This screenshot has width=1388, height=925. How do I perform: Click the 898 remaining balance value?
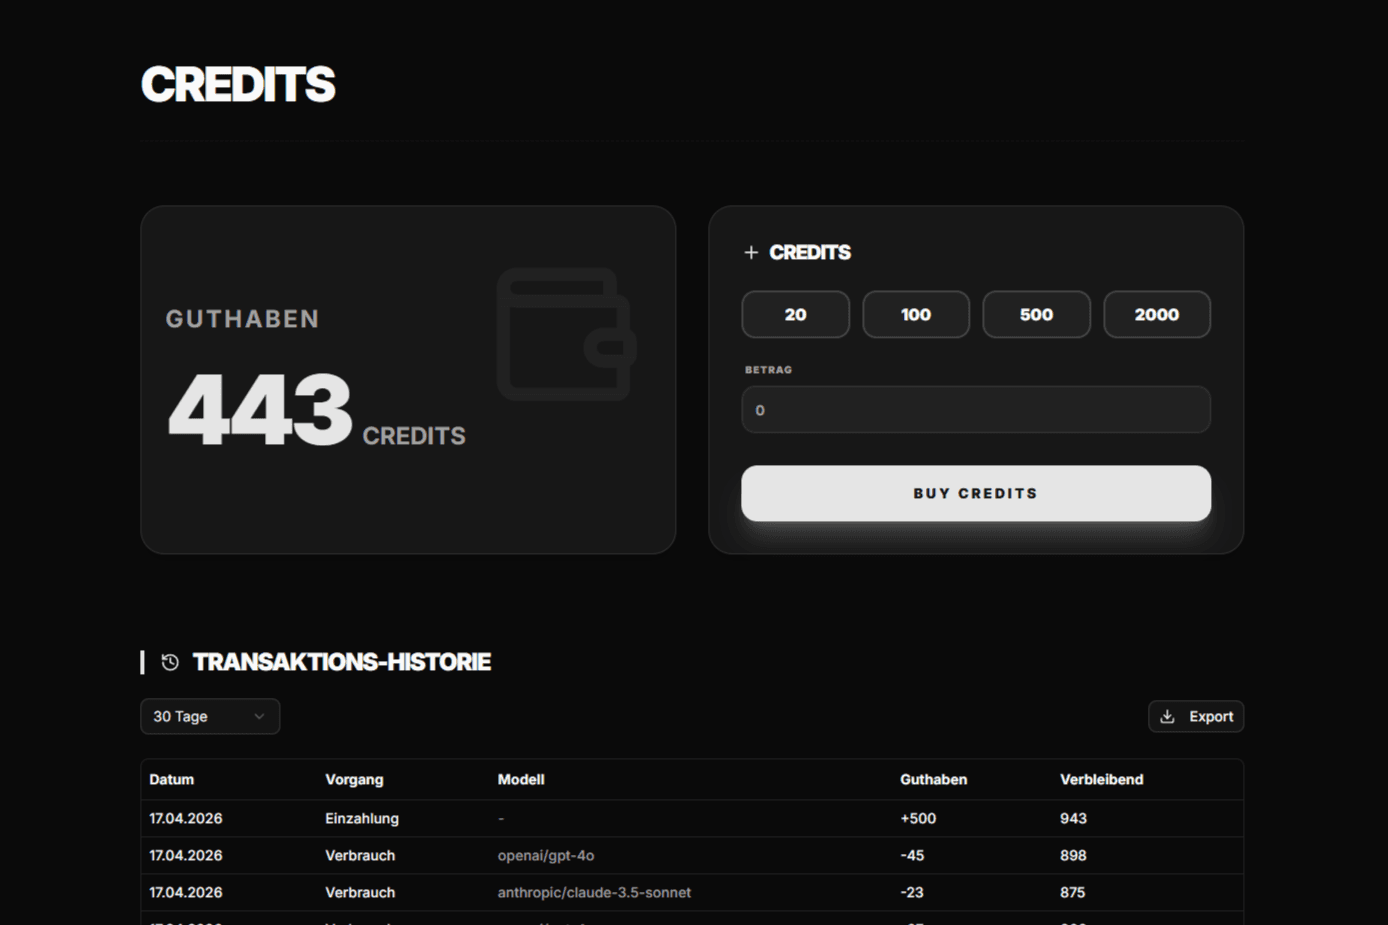coord(1073,855)
